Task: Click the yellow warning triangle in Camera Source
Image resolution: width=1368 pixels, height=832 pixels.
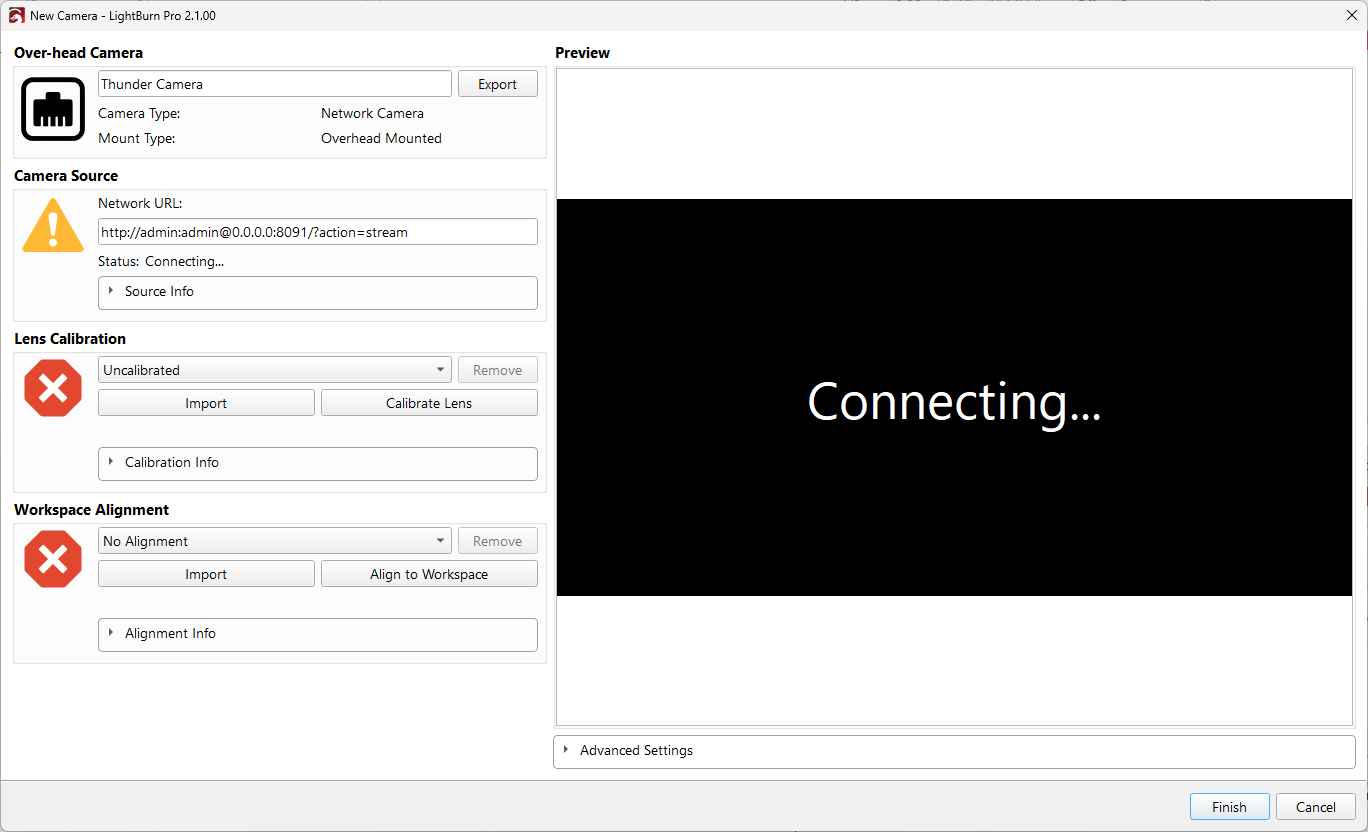Action: (x=52, y=225)
